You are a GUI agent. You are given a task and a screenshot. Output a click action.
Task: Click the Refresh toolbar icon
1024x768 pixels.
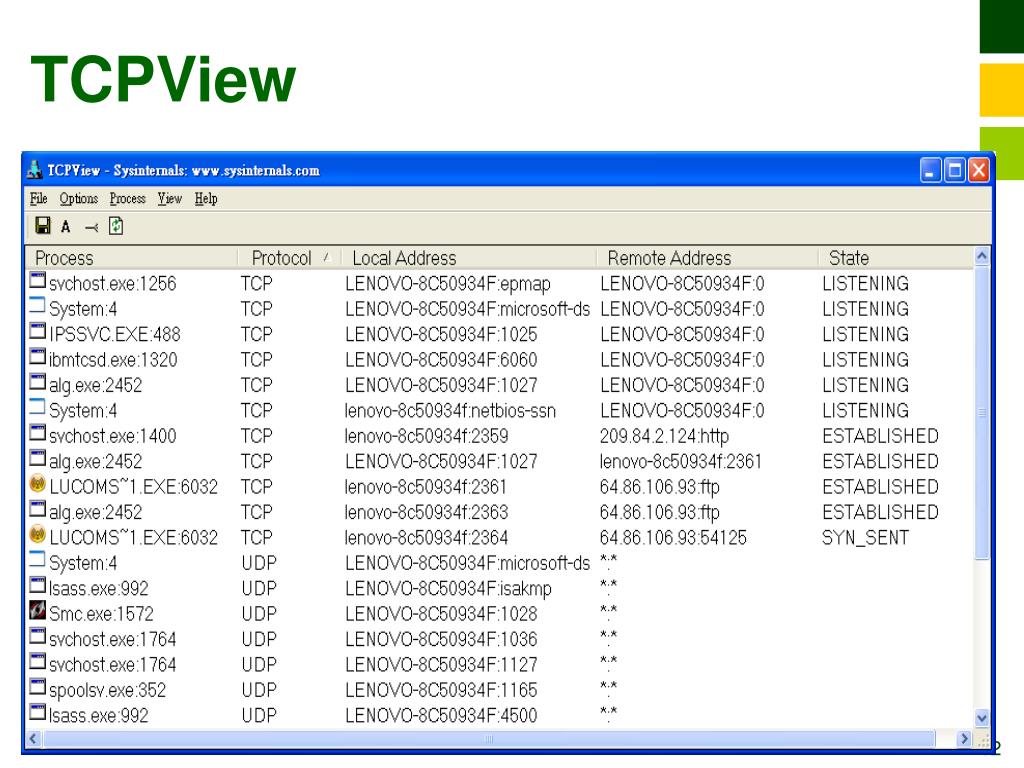(116, 225)
